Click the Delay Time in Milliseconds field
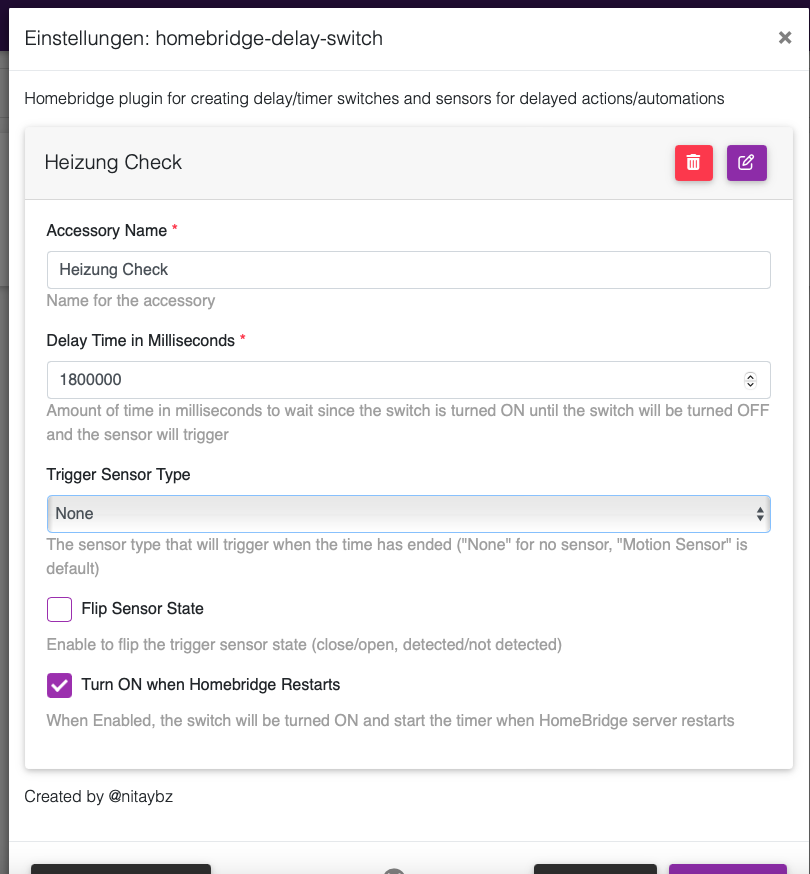 390,380
